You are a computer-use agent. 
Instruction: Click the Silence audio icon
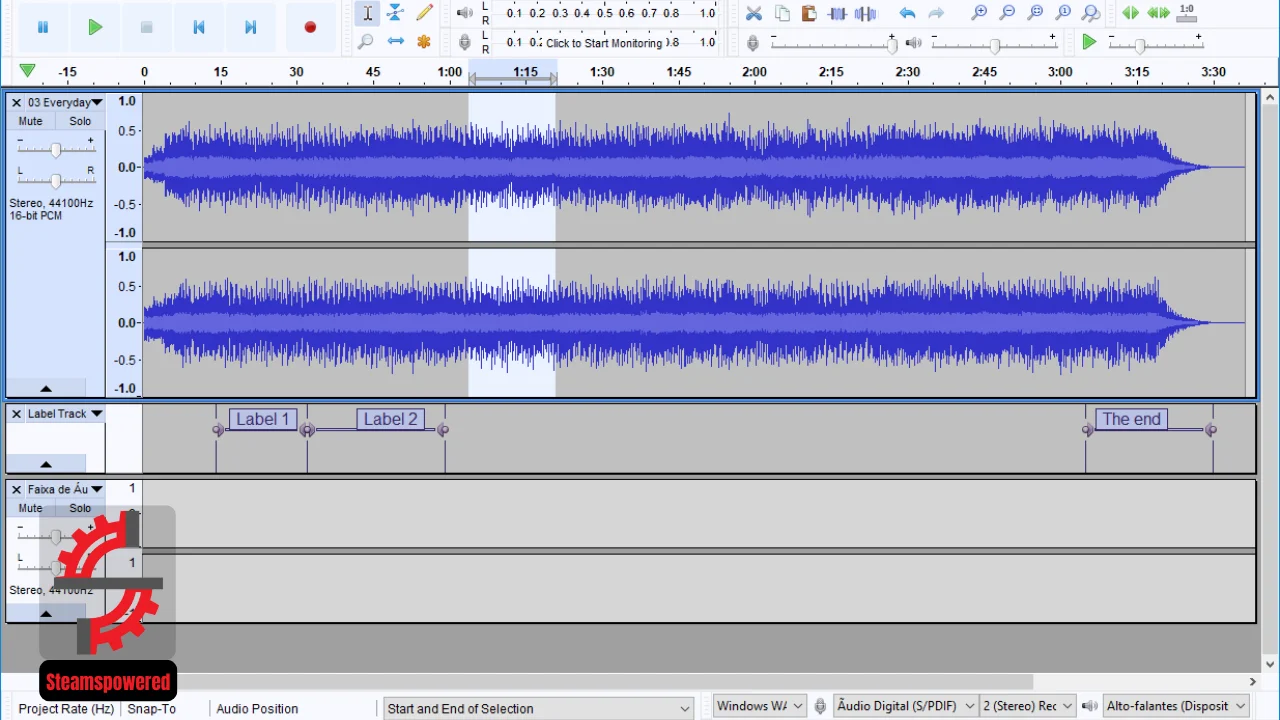(x=866, y=13)
